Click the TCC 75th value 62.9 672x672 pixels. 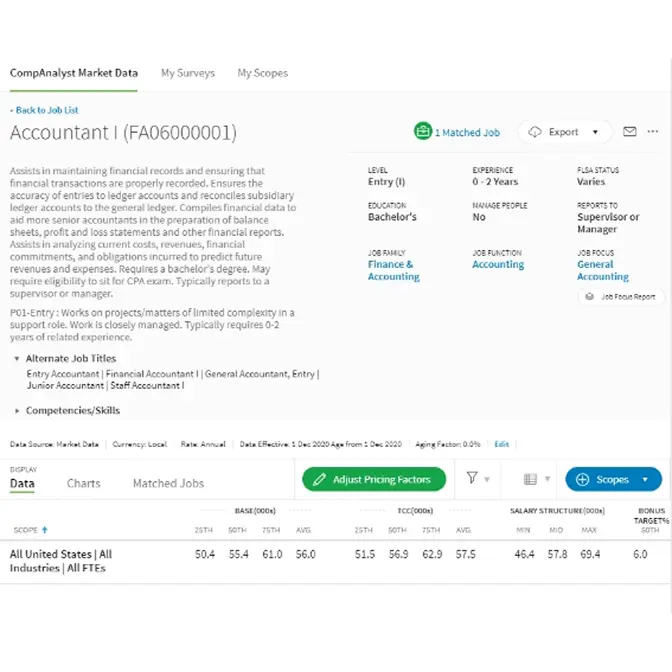432,554
